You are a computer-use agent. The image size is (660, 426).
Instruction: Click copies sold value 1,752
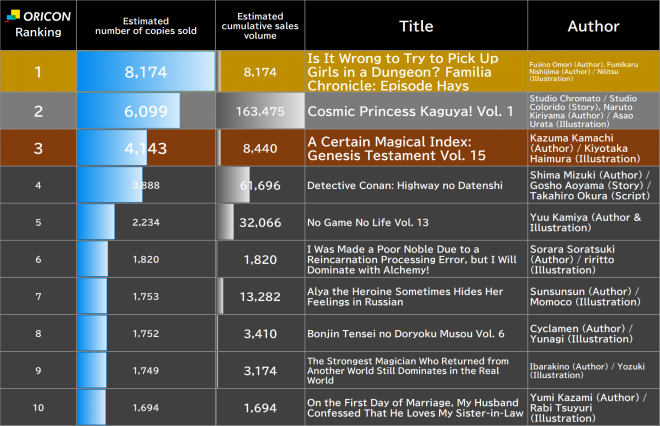tap(146, 333)
